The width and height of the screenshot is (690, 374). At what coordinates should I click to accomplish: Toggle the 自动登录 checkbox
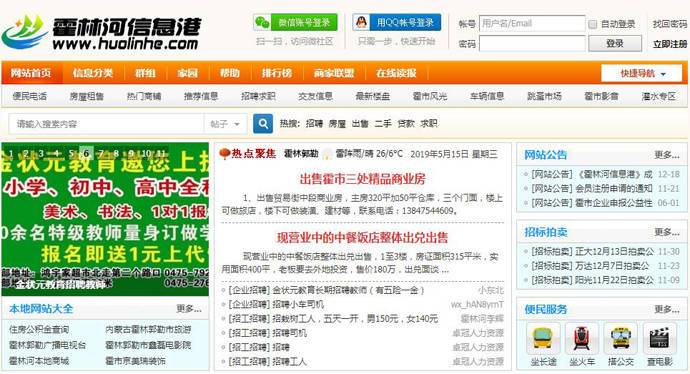pos(593,24)
